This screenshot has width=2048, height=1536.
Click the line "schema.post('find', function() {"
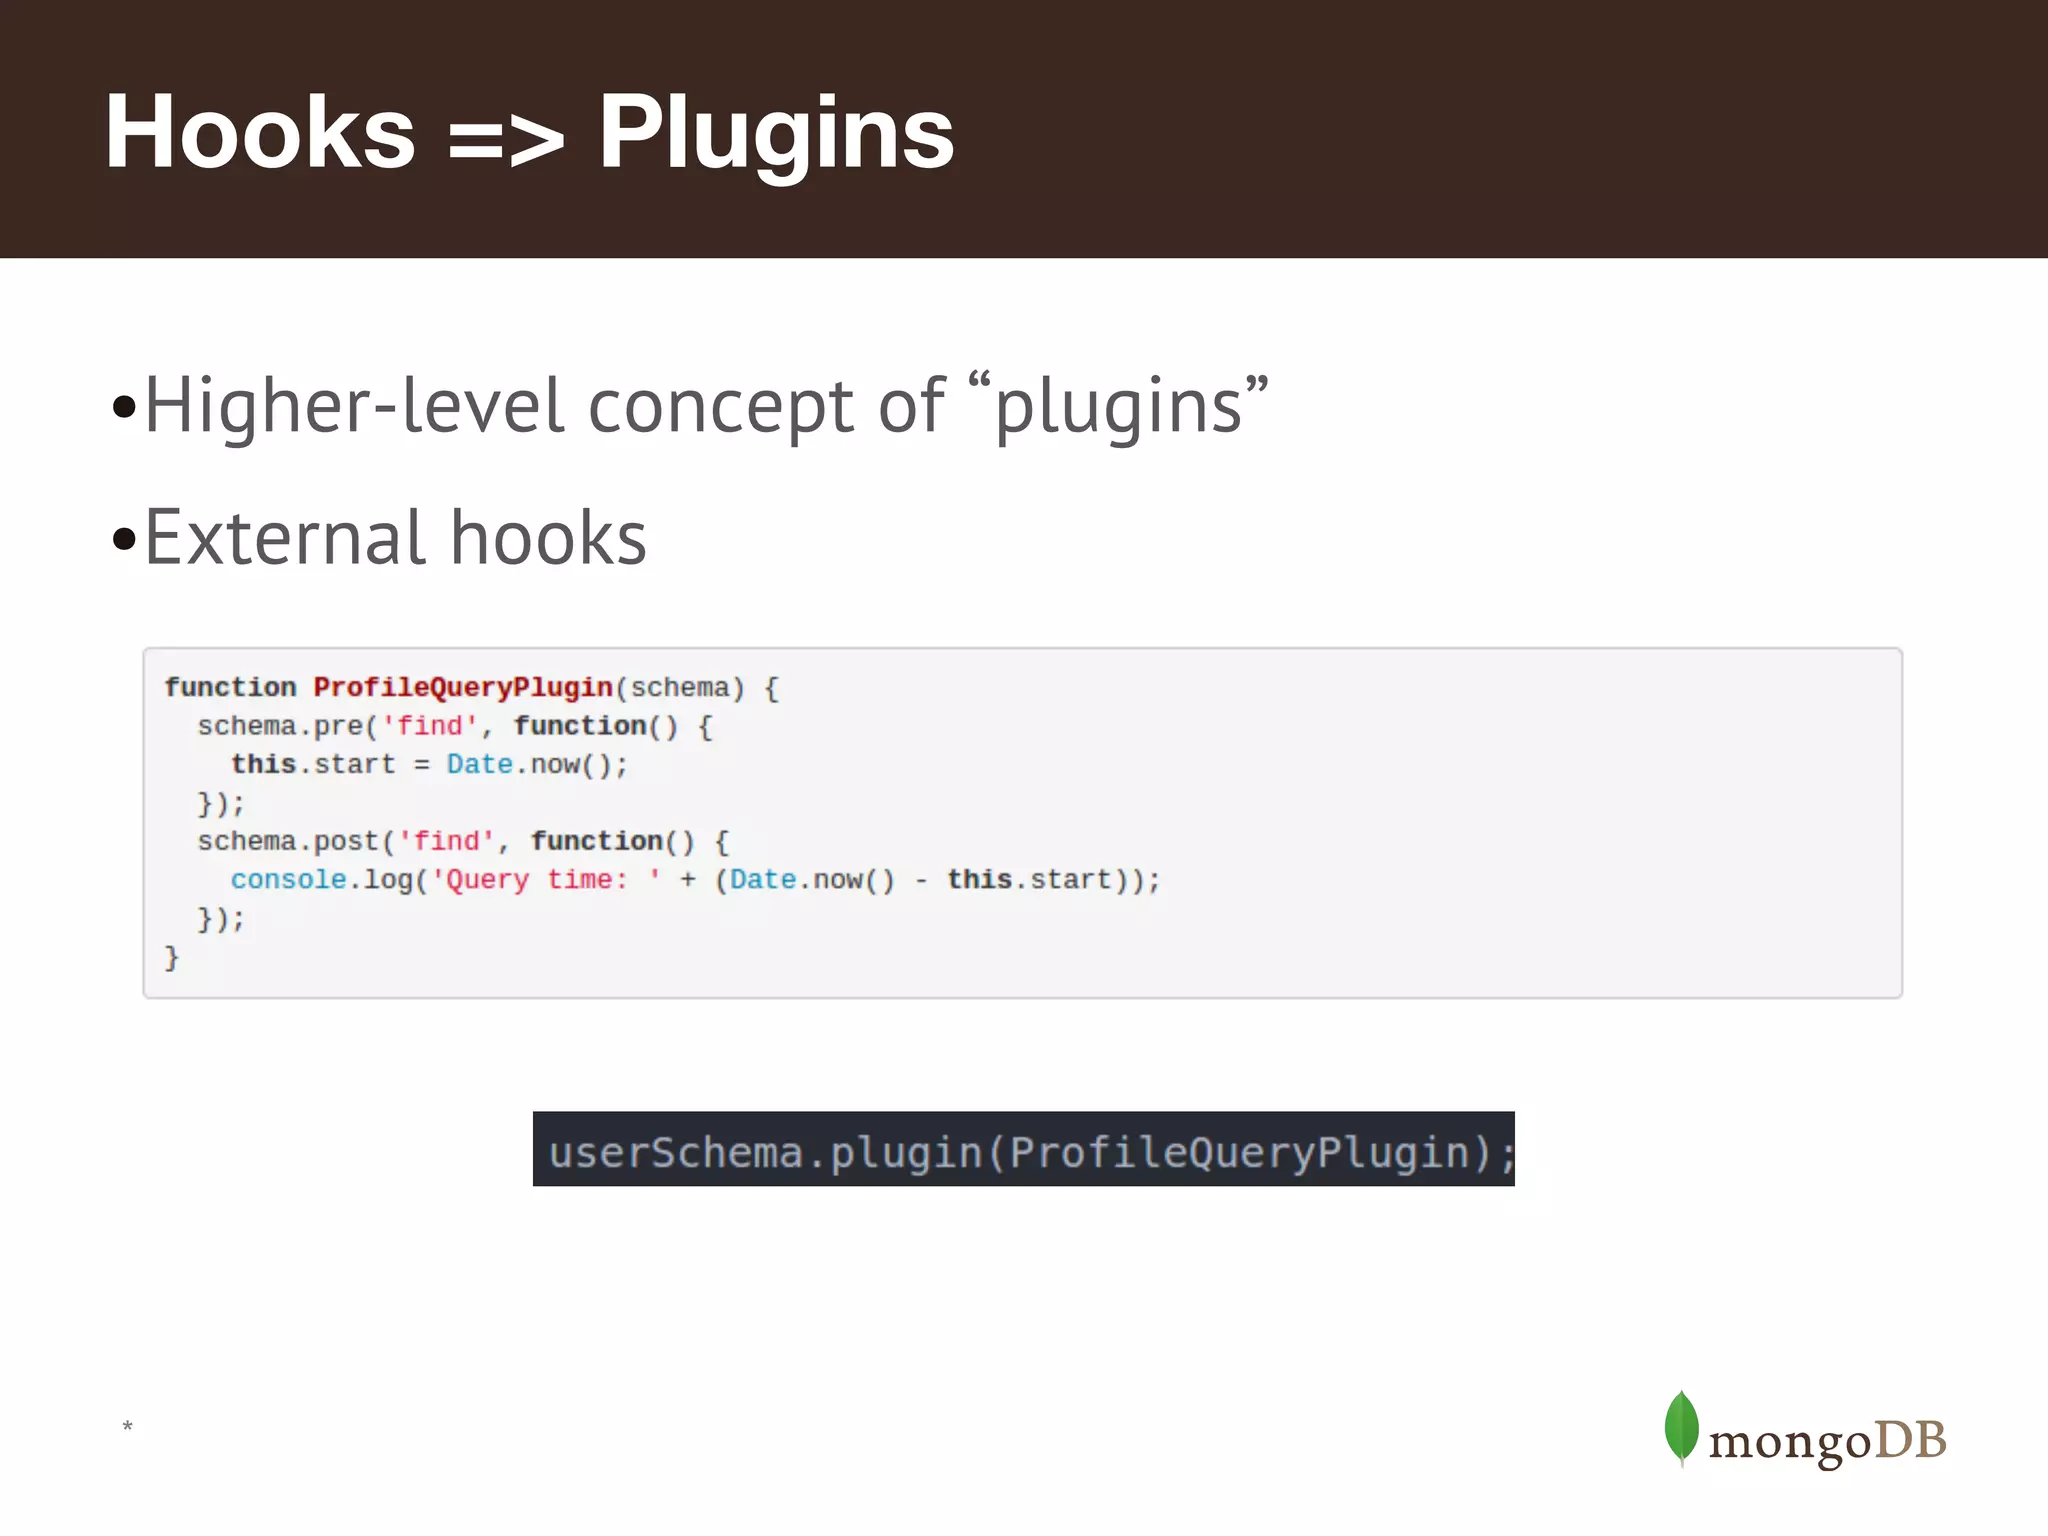463,842
